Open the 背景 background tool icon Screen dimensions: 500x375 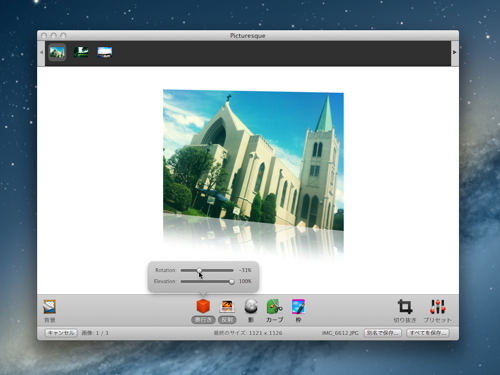click(49, 307)
